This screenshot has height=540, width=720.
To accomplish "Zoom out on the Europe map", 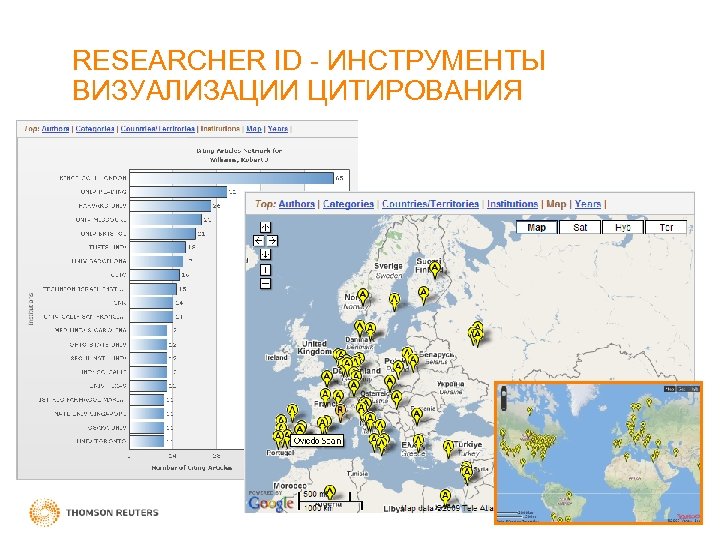I will 265,284.
